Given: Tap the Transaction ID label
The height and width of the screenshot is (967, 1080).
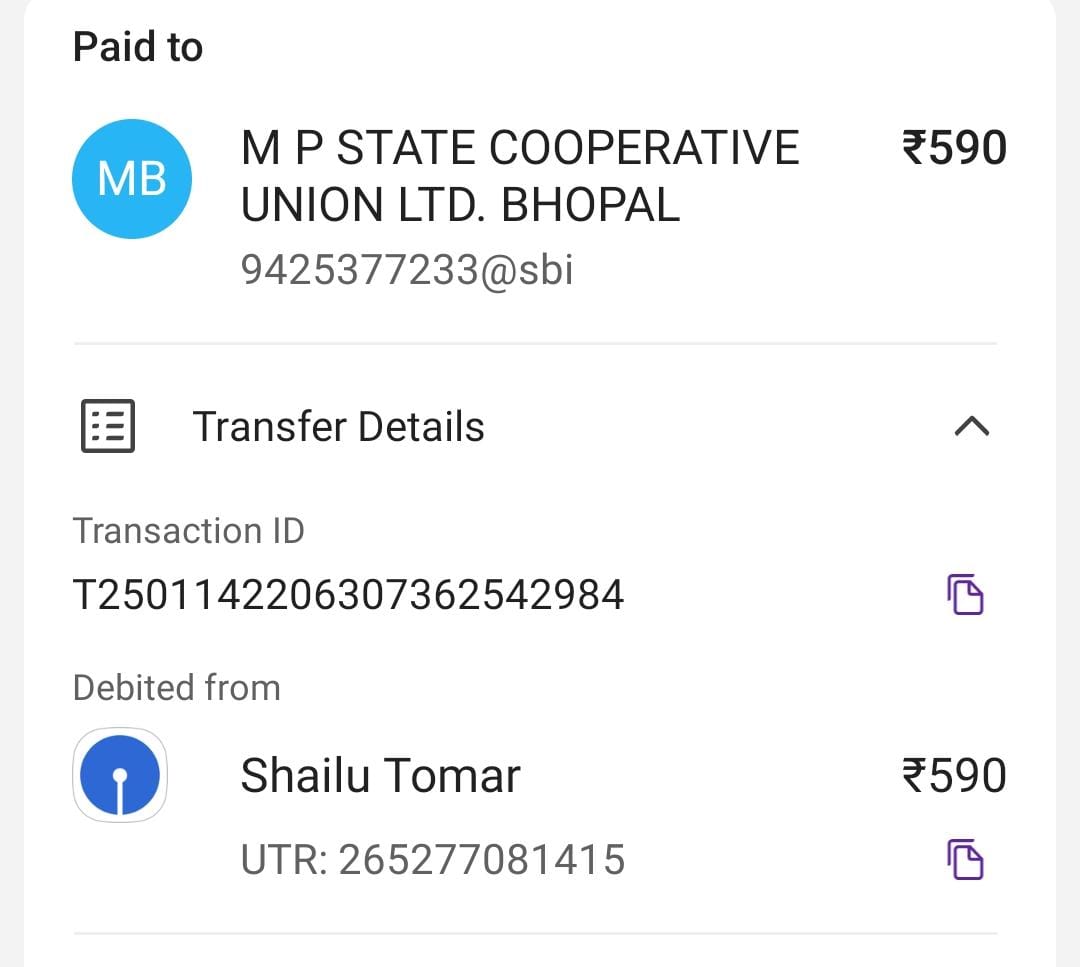Looking at the screenshot, I should click(x=189, y=531).
